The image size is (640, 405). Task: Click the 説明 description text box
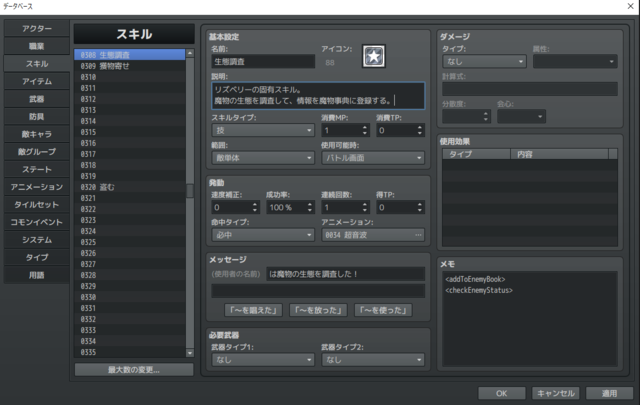[318, 96]
